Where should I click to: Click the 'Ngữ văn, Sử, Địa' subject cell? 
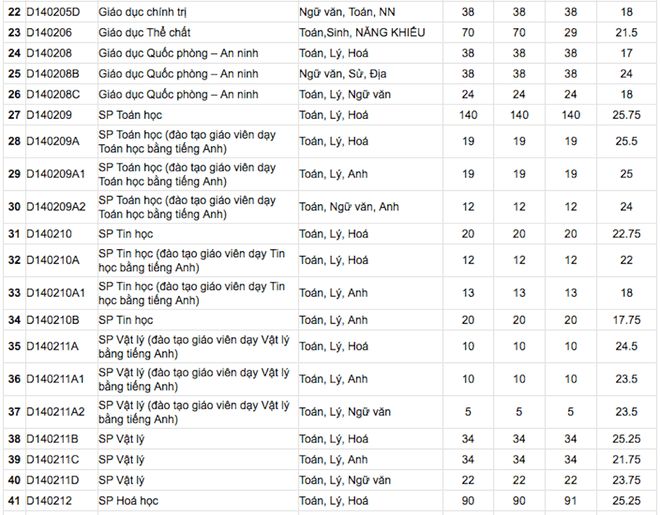click(343, 73)
